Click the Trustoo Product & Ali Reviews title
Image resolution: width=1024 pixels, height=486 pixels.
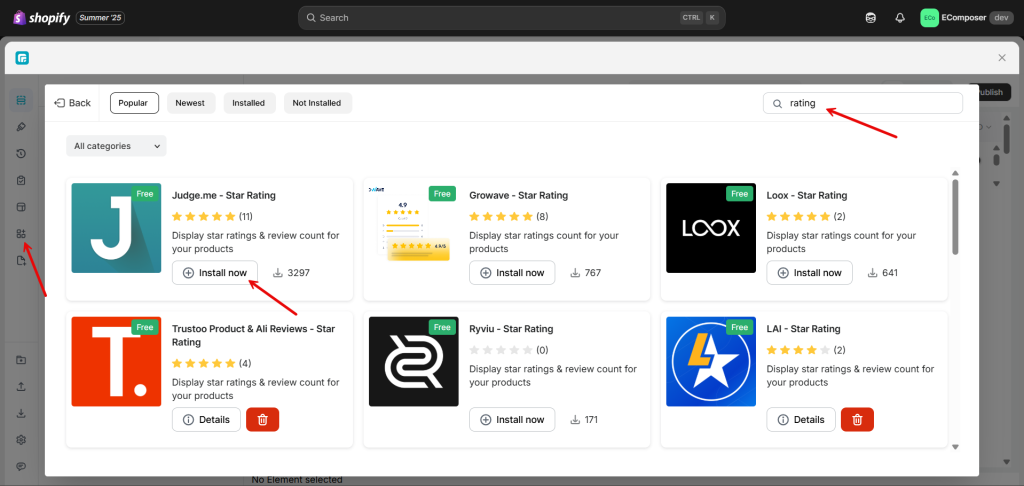point(253,335)
